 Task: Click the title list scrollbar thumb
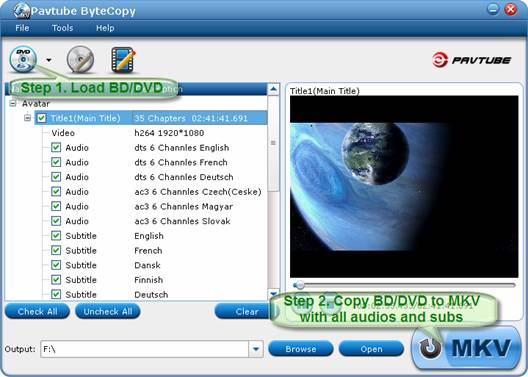(273, 143)
